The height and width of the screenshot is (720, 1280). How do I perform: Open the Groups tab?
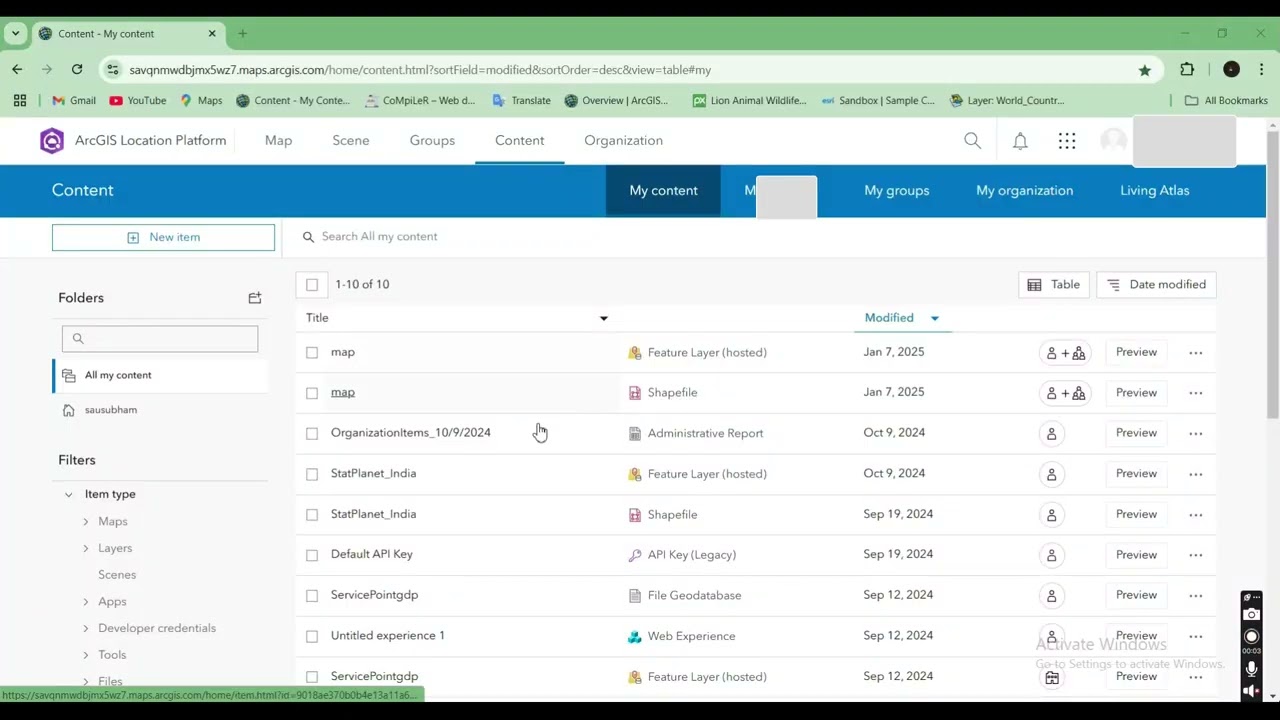[x=432, y=141]
